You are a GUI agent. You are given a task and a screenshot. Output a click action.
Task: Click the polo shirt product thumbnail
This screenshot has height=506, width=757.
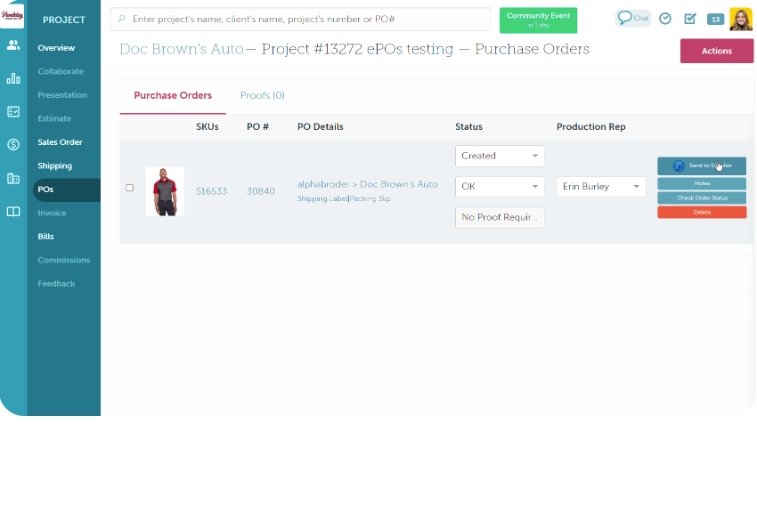(x=165, y=191)
